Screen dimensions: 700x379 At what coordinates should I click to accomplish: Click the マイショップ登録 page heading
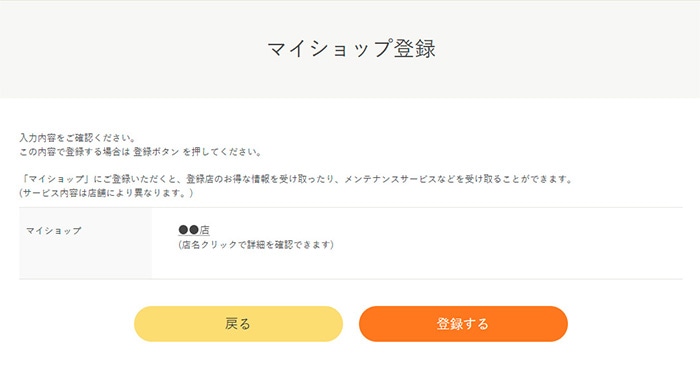pos(351,48)
